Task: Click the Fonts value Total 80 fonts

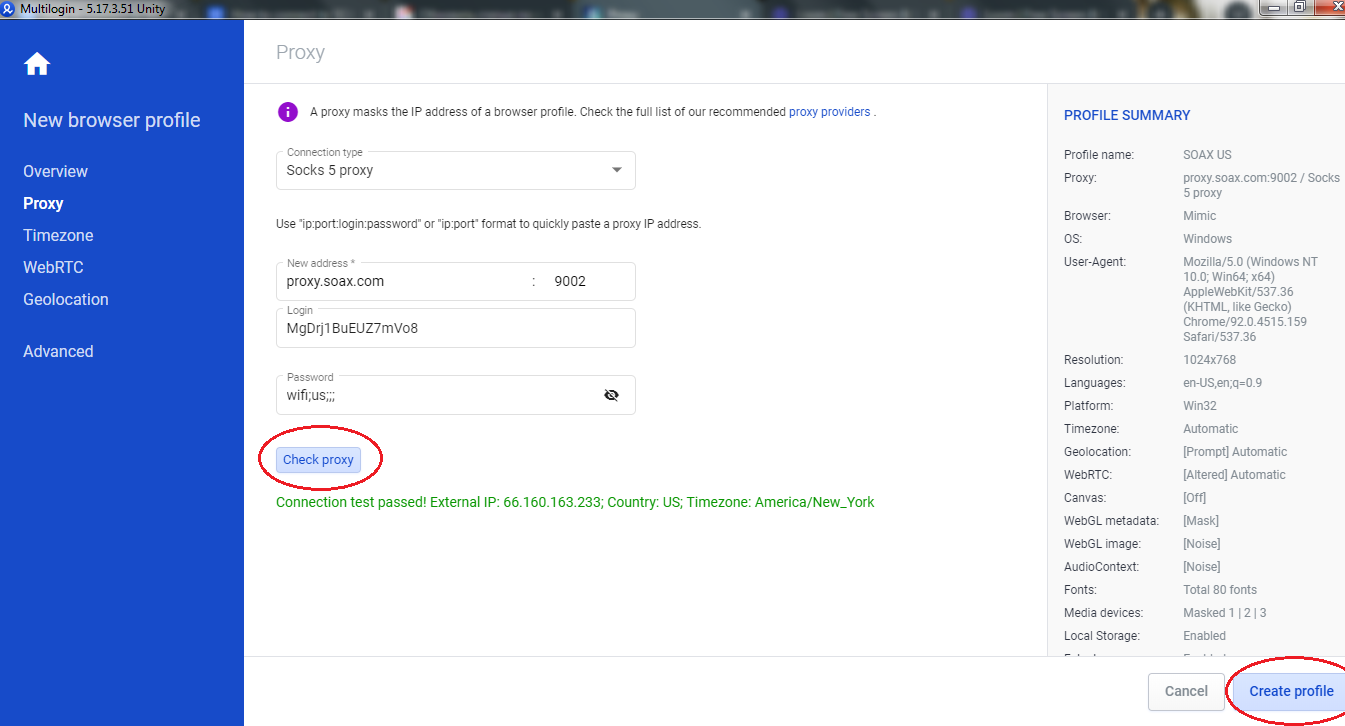Action: (1220, 590)
